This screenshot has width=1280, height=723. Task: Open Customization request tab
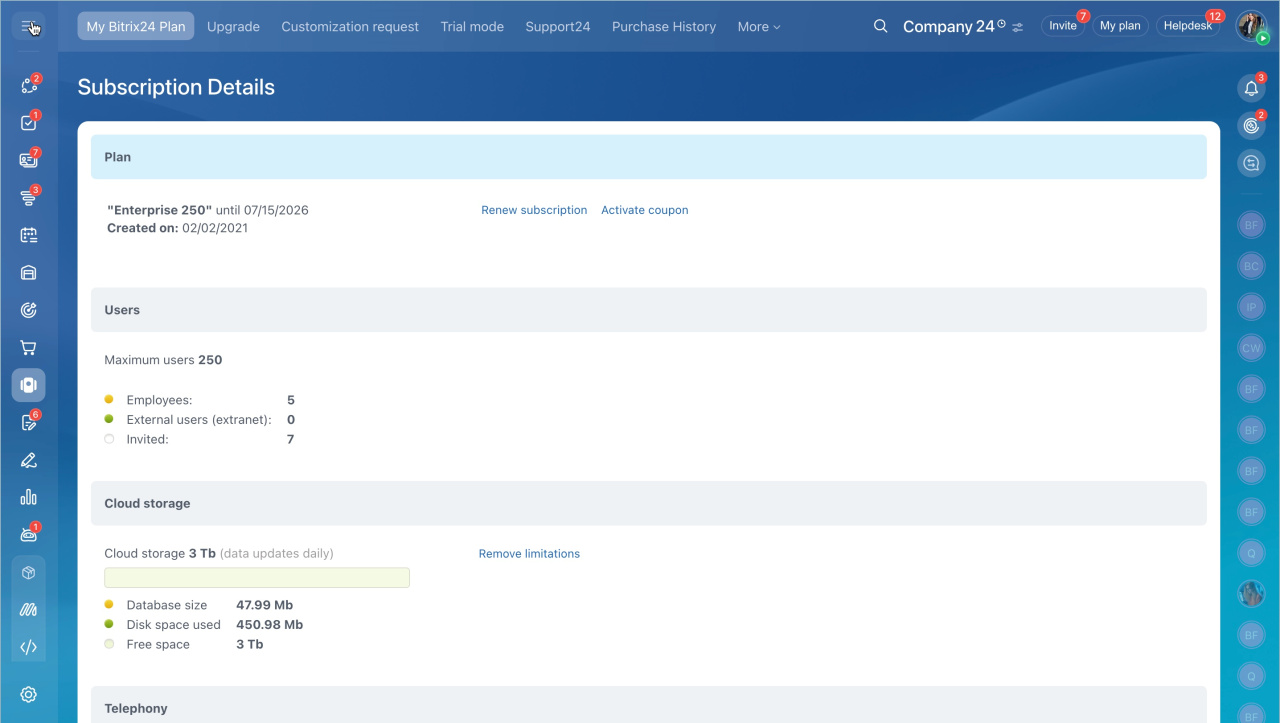(x=350, y=27)
